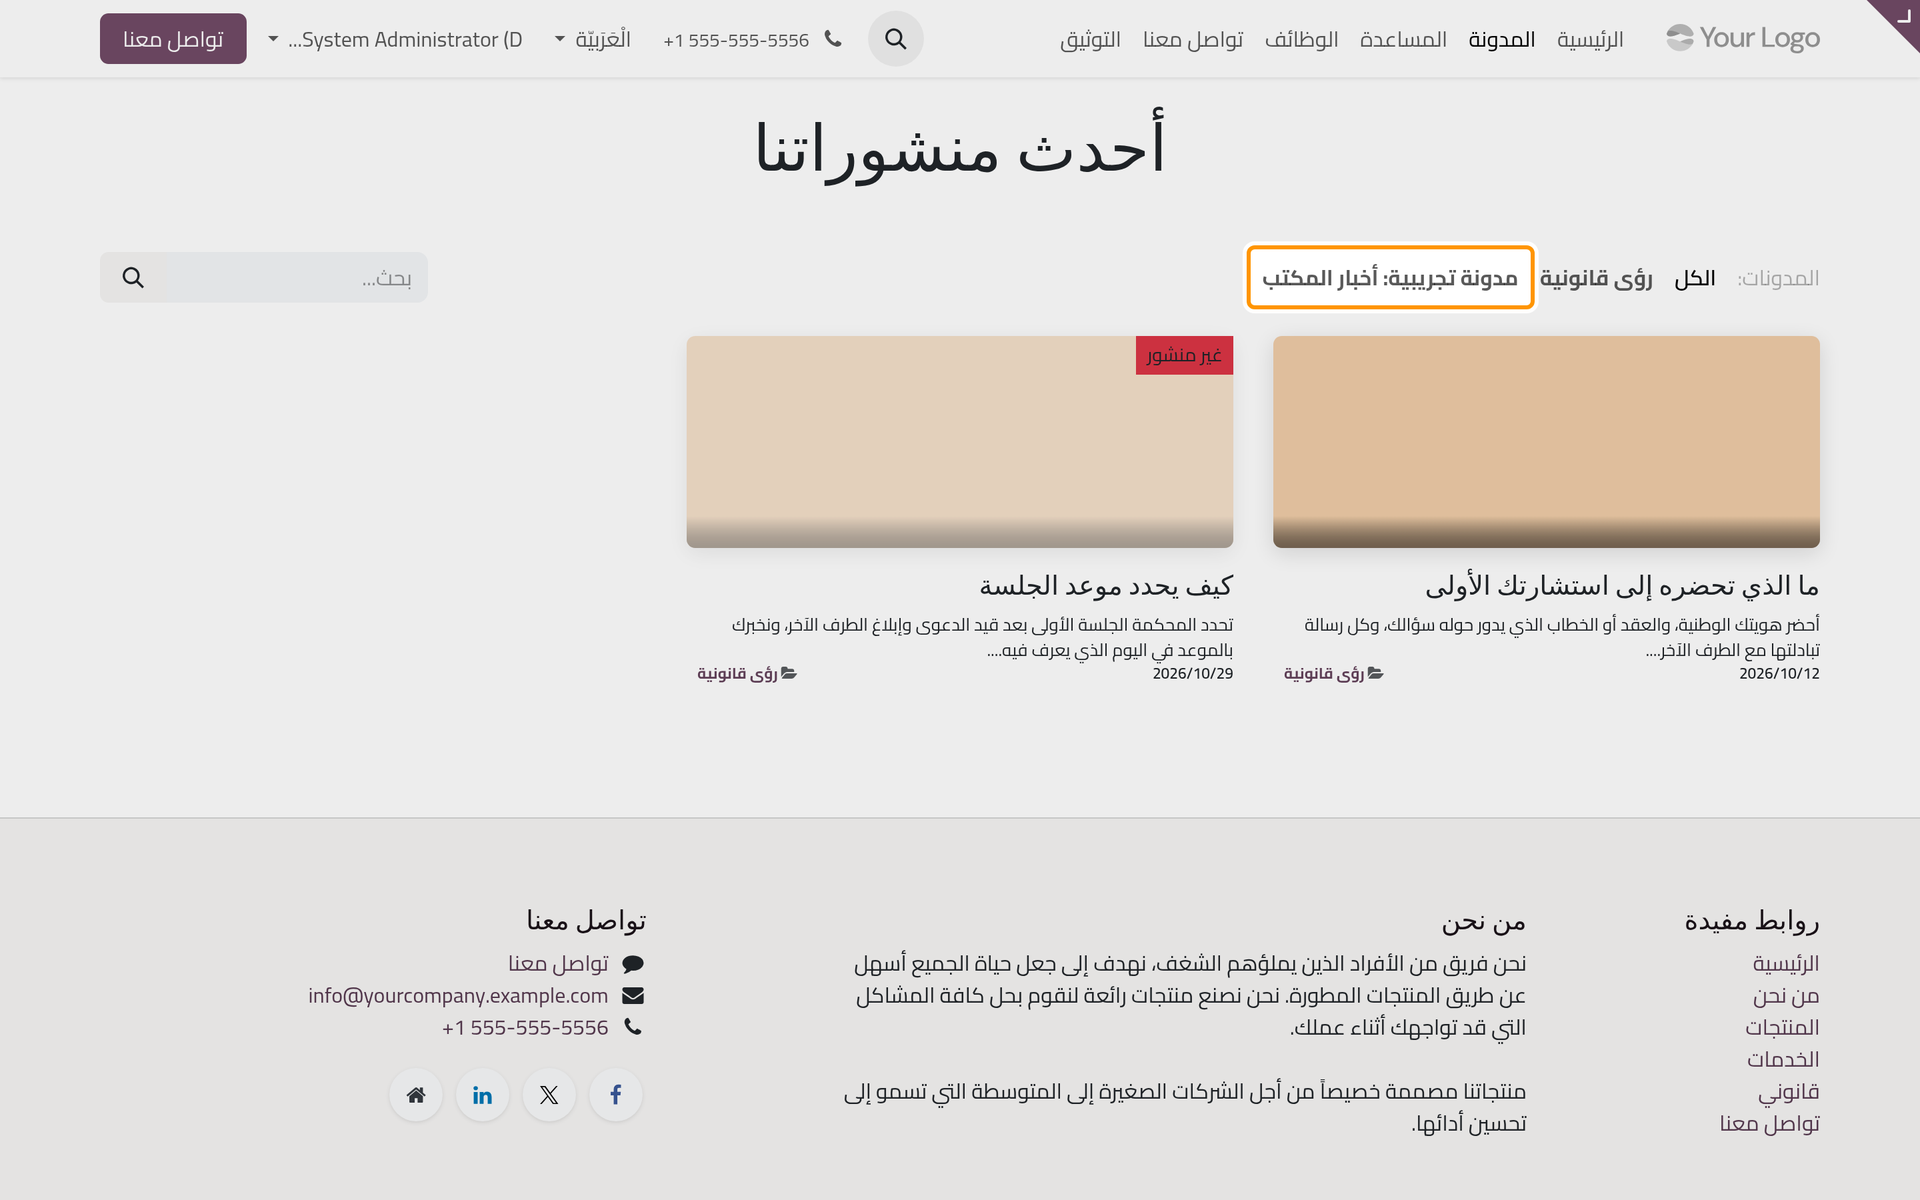
Task: Click the red غير منشور badge
Action: point(1184,355)
